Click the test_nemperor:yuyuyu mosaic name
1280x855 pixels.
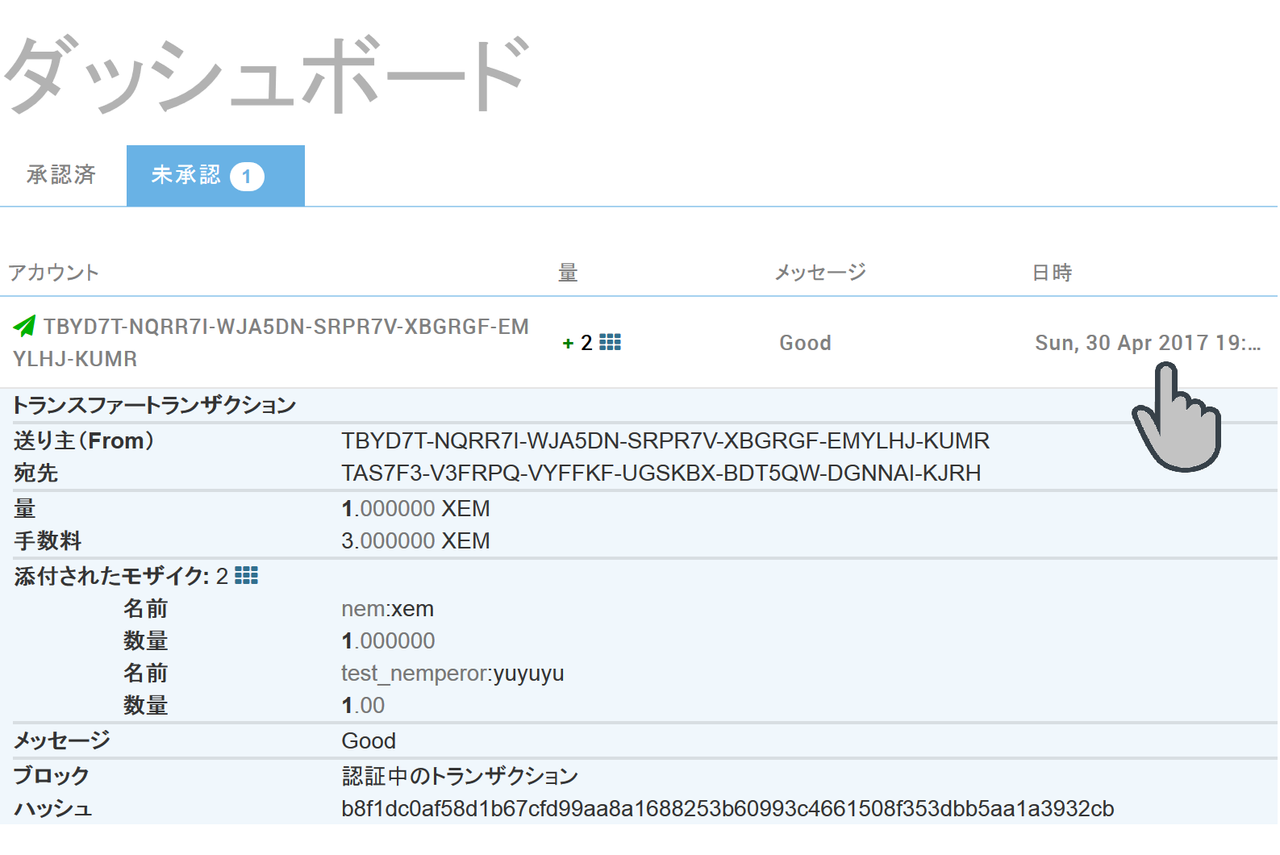453,673
